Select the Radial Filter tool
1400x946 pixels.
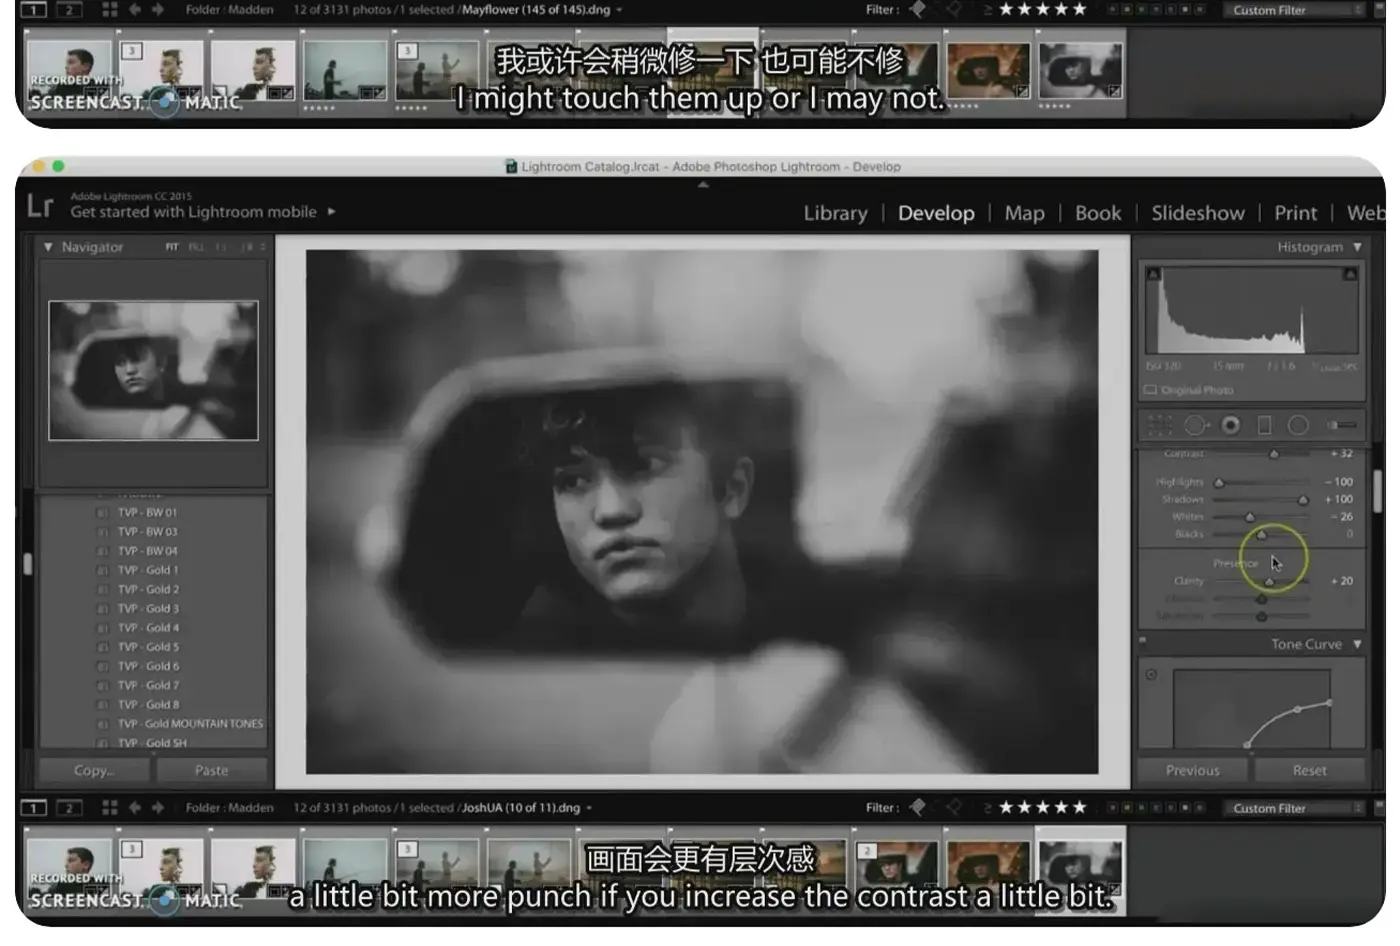[x=1298, y=426]
